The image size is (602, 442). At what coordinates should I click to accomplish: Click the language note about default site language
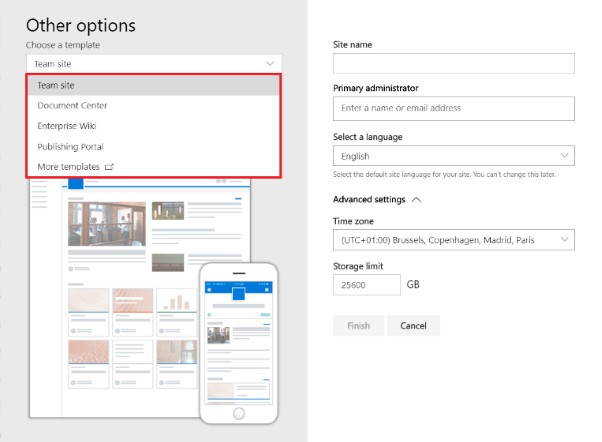point(444,174)
